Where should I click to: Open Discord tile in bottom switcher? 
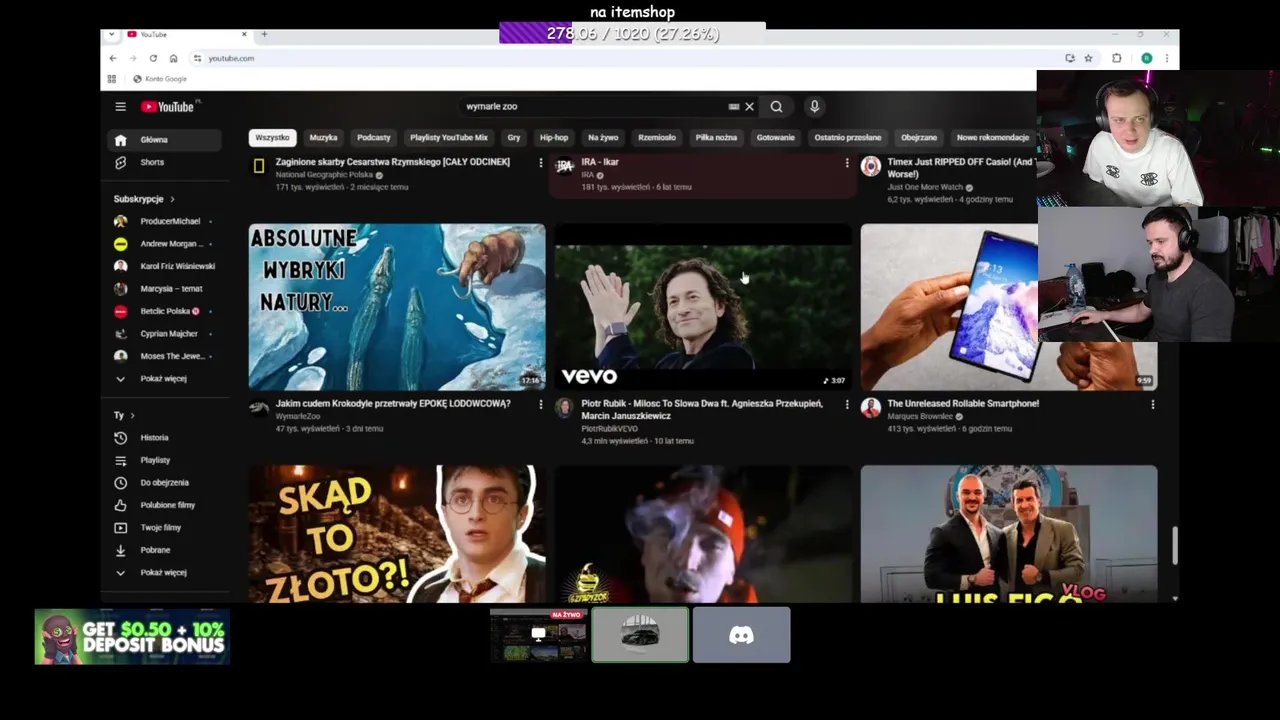coord(741,635)
